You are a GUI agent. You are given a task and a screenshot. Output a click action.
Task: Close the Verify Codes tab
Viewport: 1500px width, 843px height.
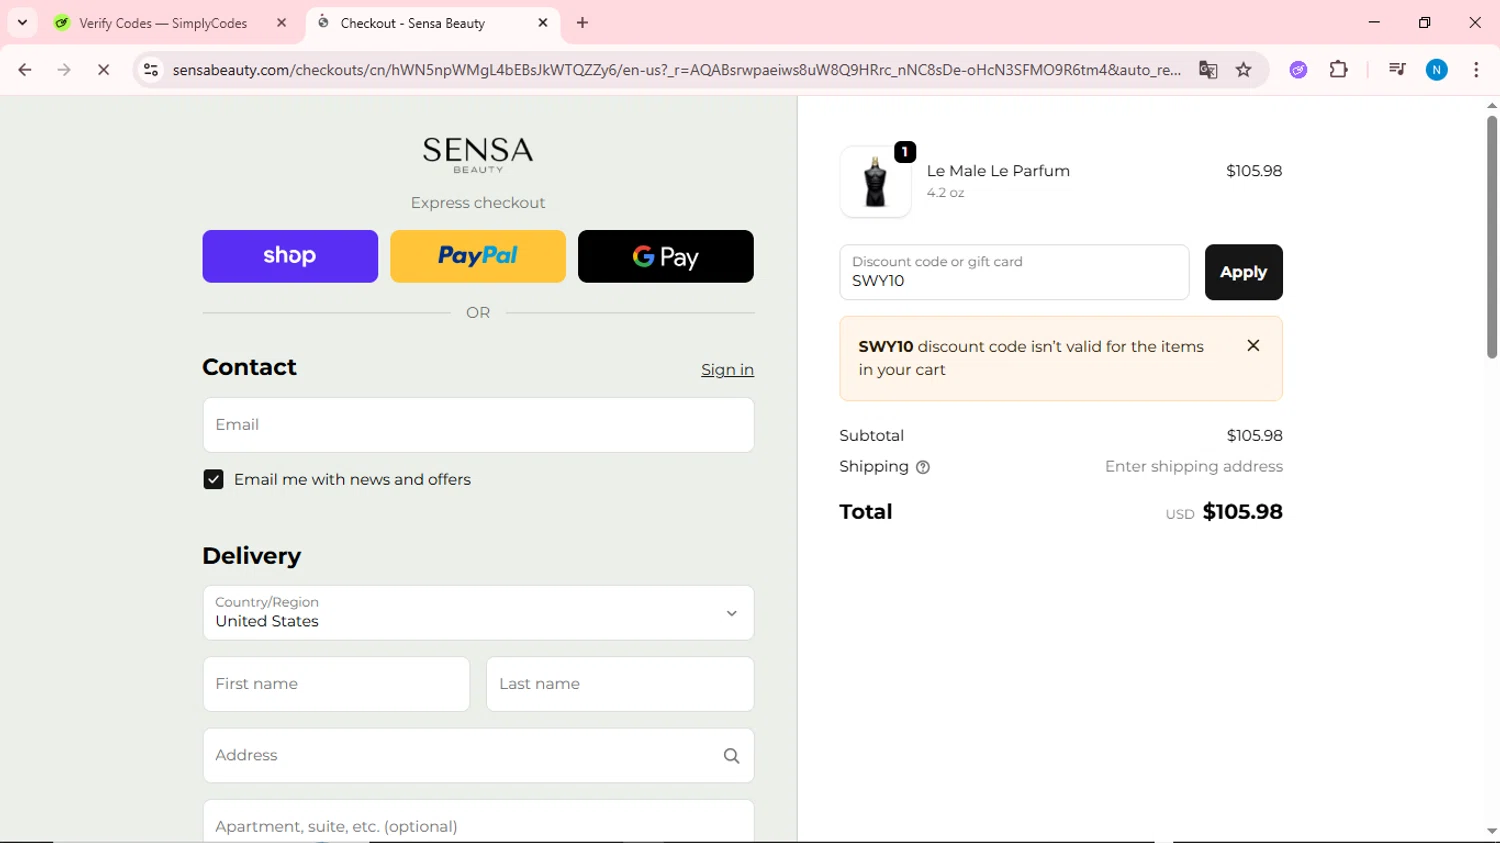(281, 23)
